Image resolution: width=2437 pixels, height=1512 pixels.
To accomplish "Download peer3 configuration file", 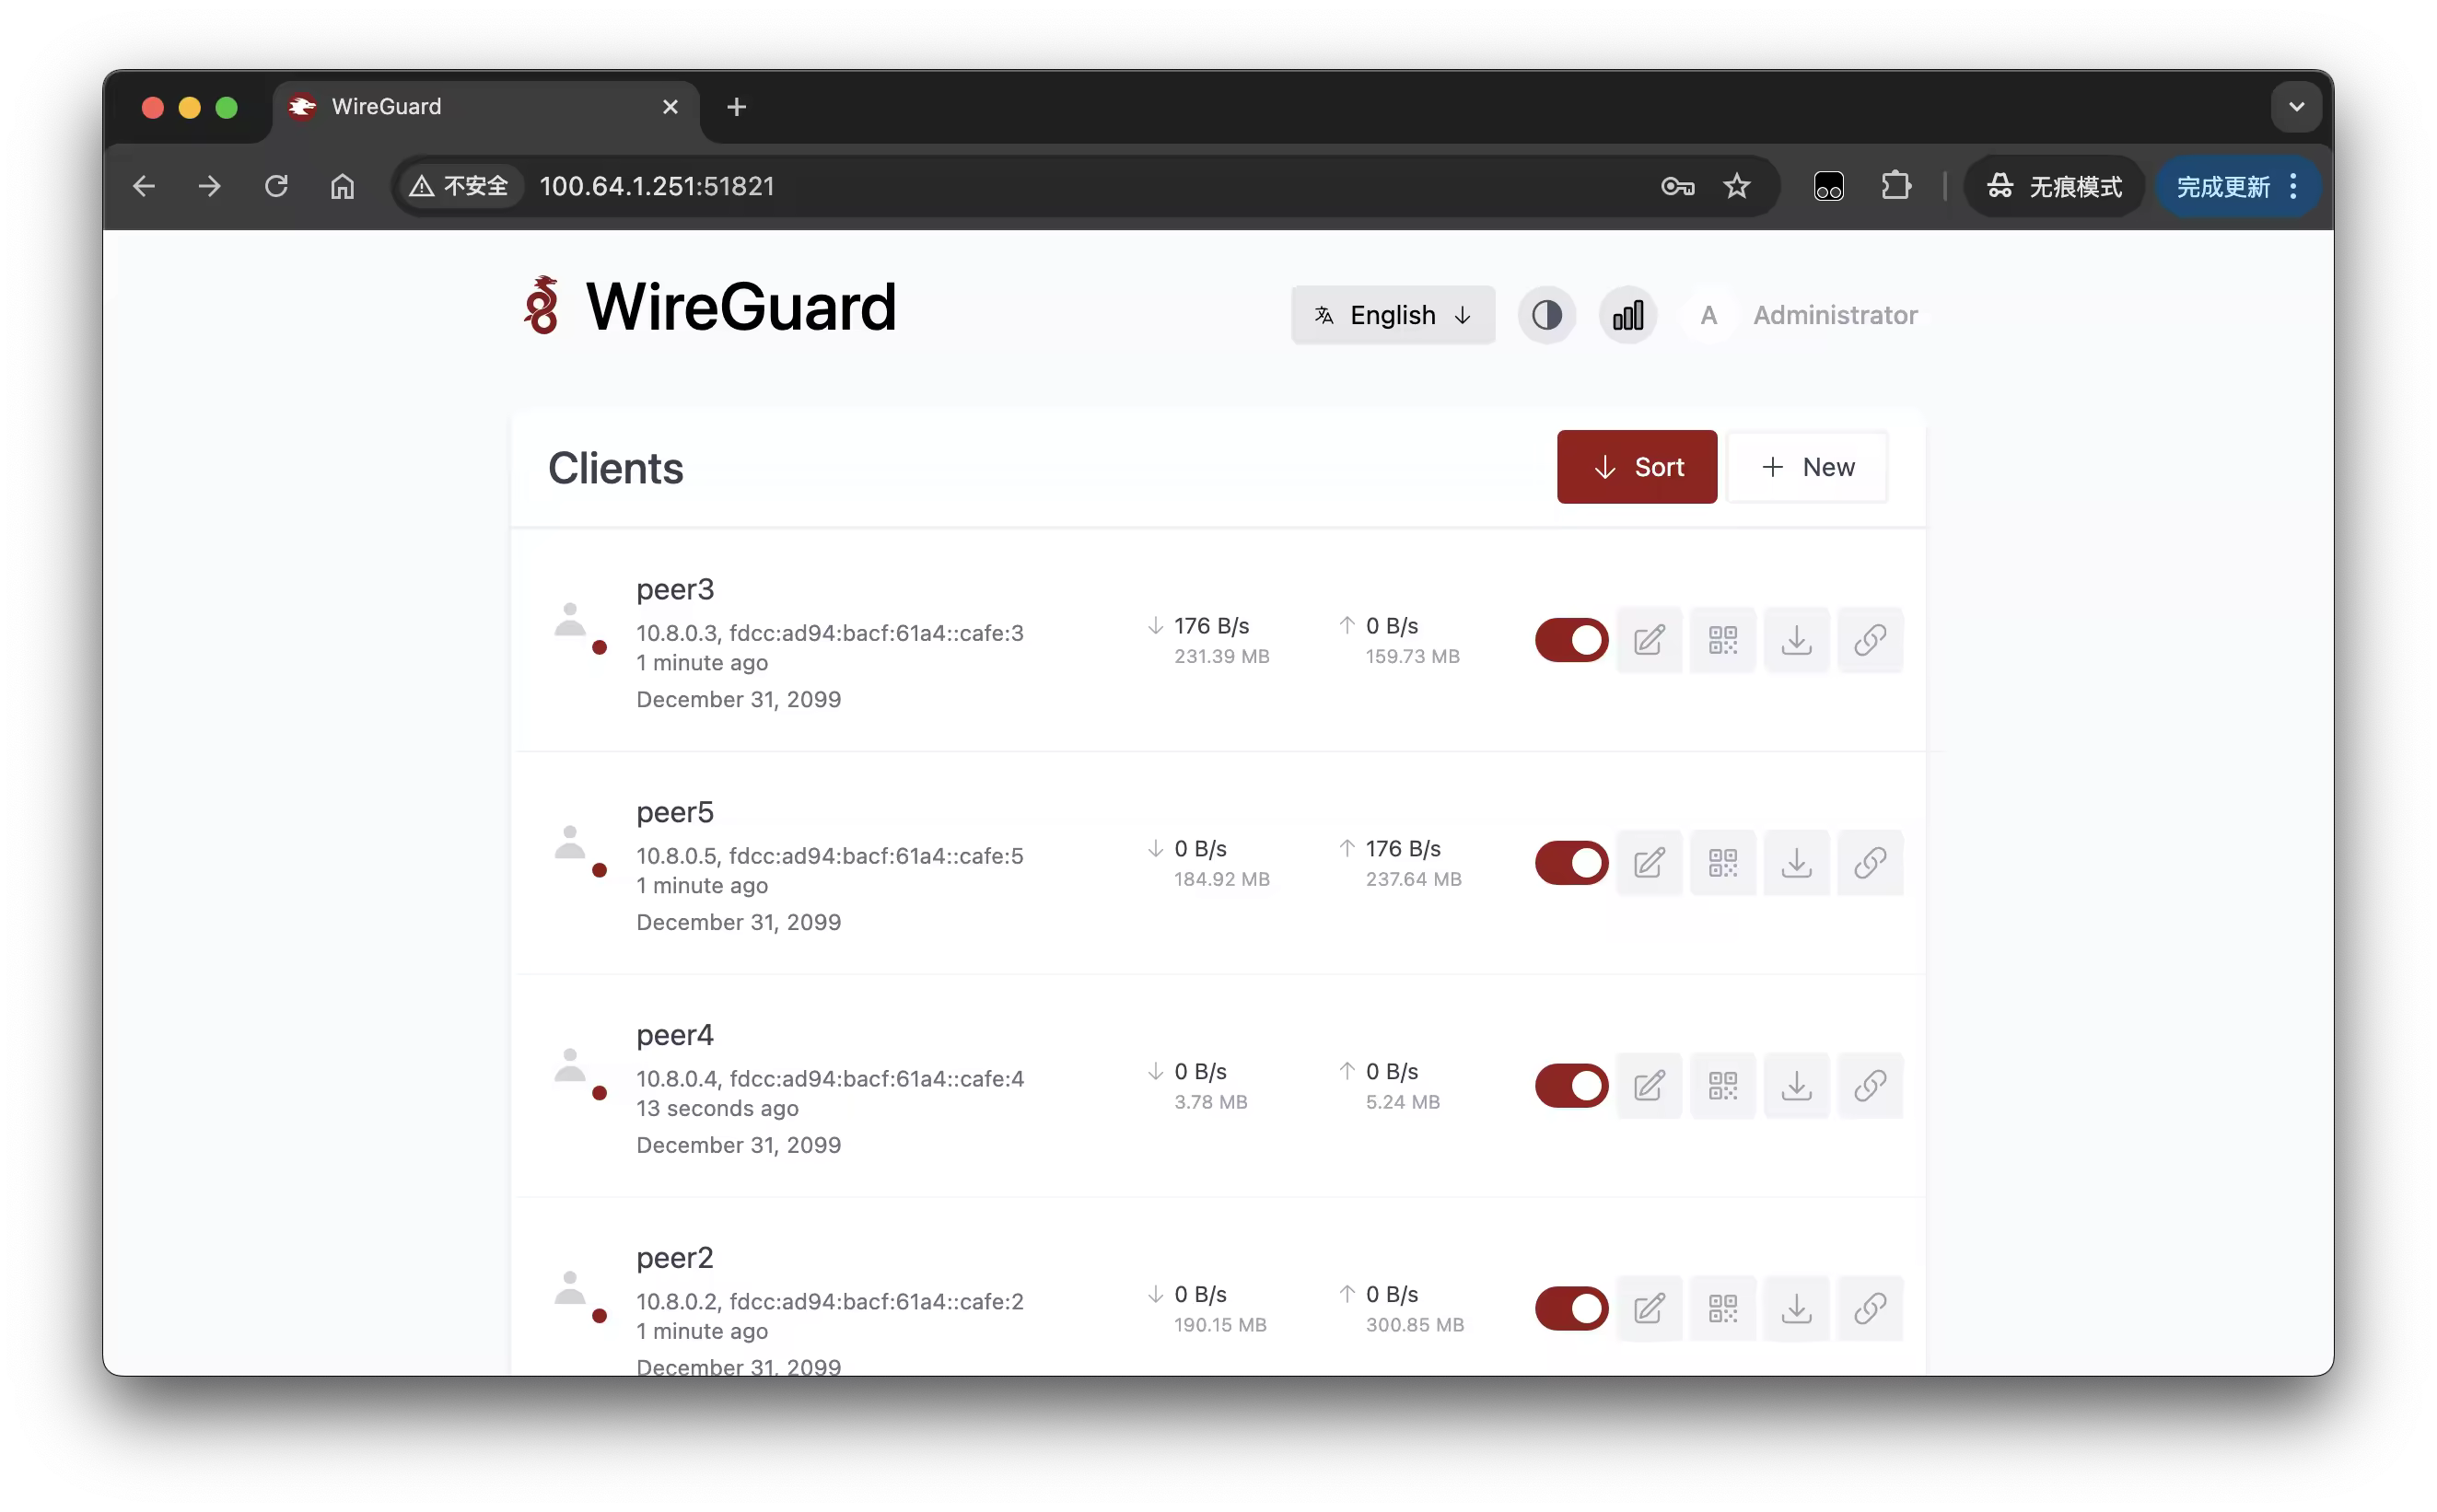I will 1796,640.
